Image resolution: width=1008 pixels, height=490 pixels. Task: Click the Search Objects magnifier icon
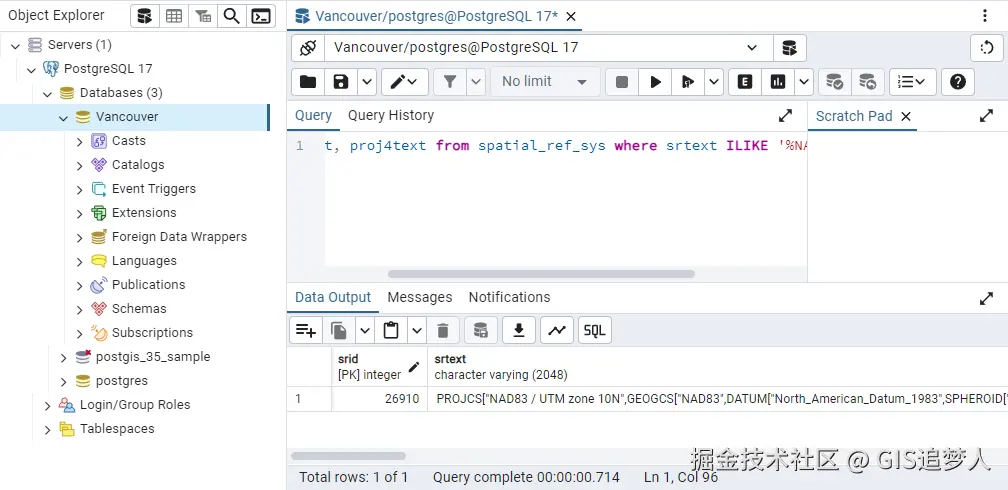click(x=231, y=16)
